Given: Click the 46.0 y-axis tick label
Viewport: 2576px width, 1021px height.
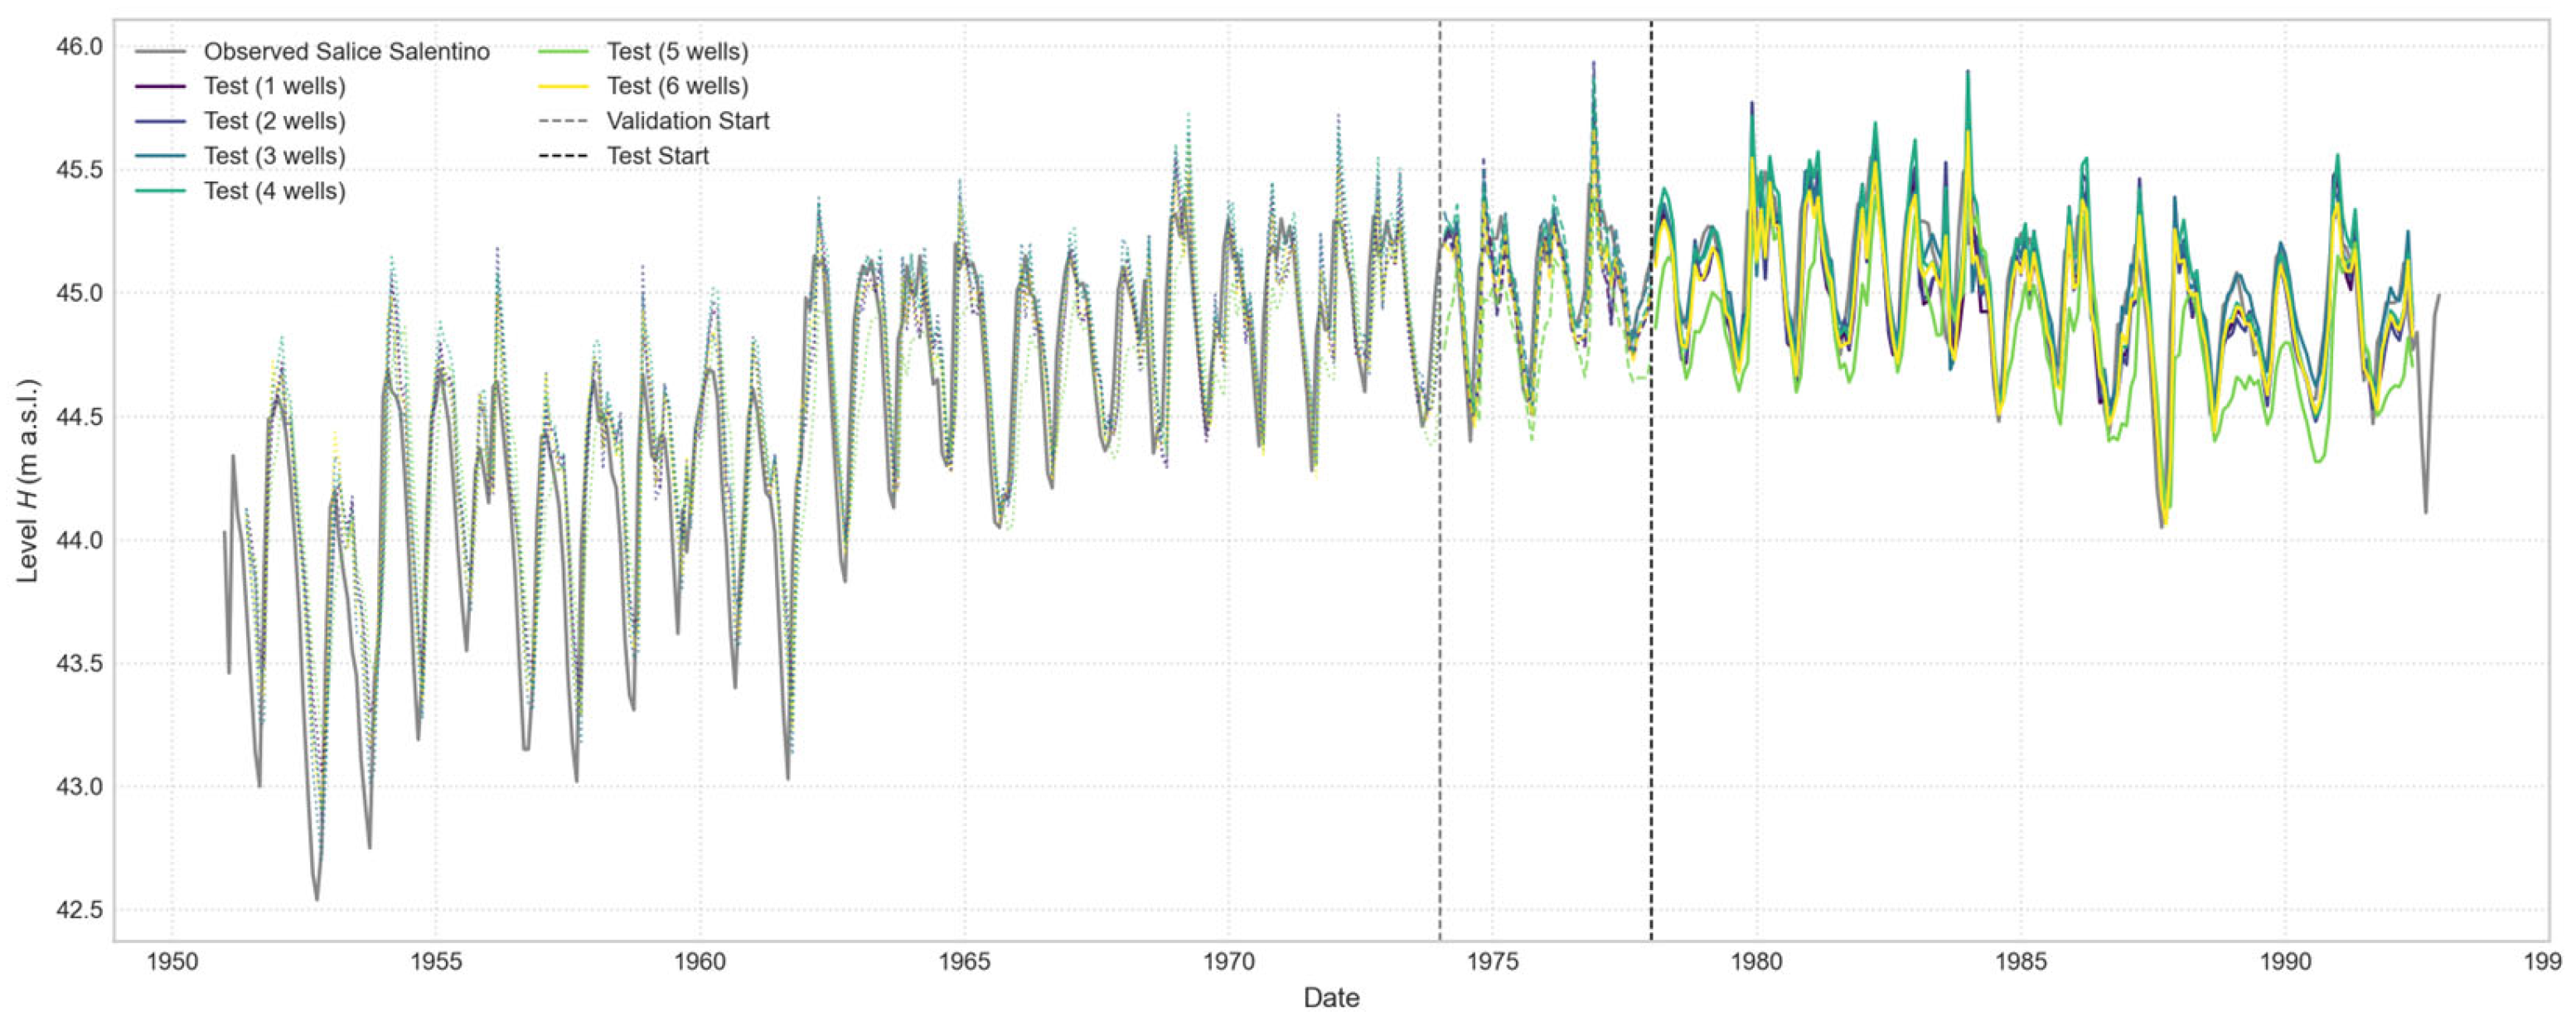Looking at the screenshot, I should 79,47.
